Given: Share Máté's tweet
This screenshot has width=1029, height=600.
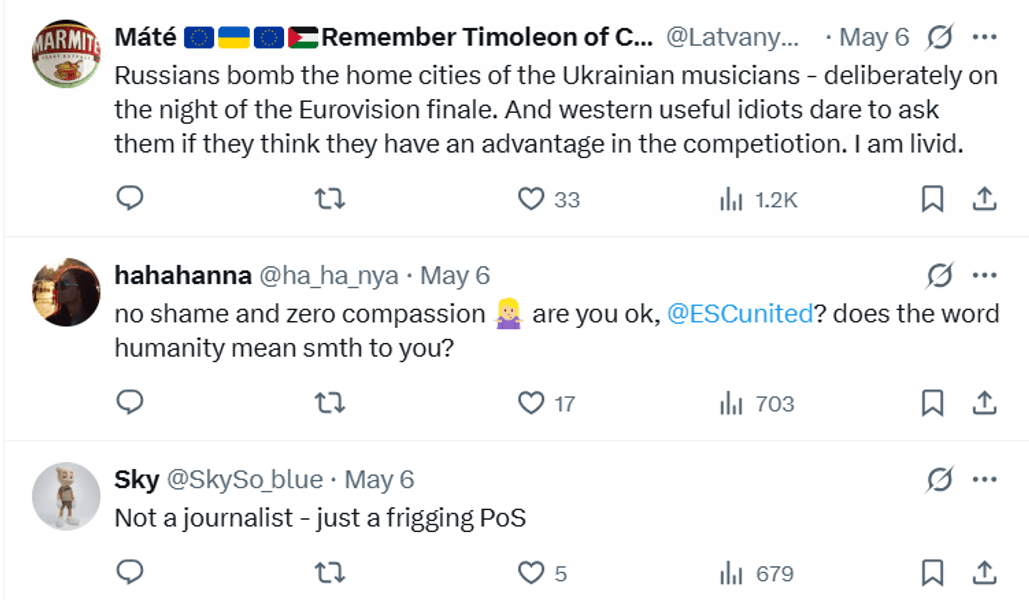Looking at the screenshot, I should pos(984,199).
